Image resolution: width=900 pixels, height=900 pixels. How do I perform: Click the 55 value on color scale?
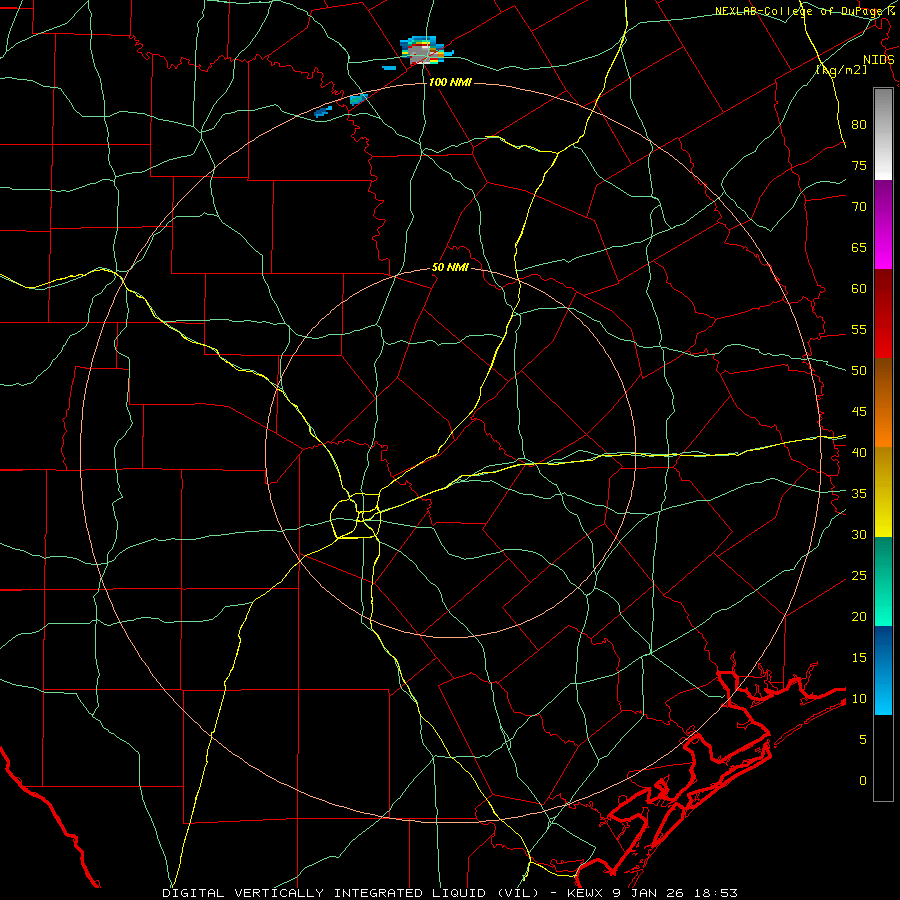tap(859, 329)
